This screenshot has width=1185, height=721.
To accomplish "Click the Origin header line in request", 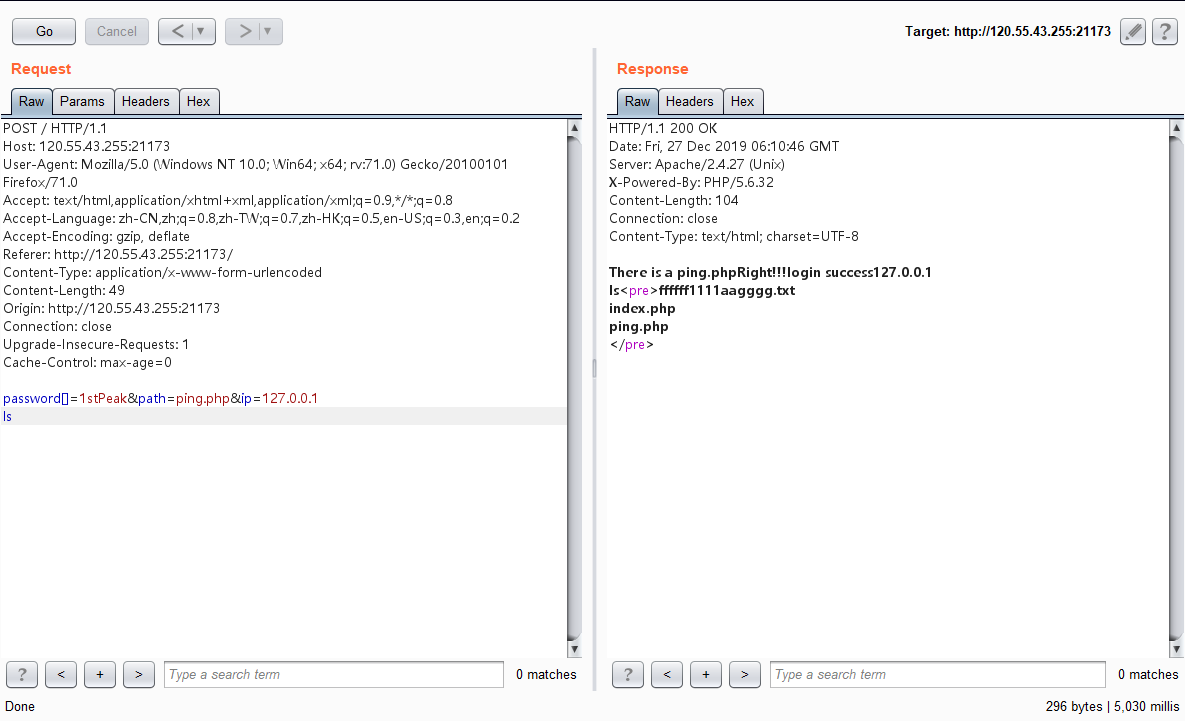I will [112, 308].
